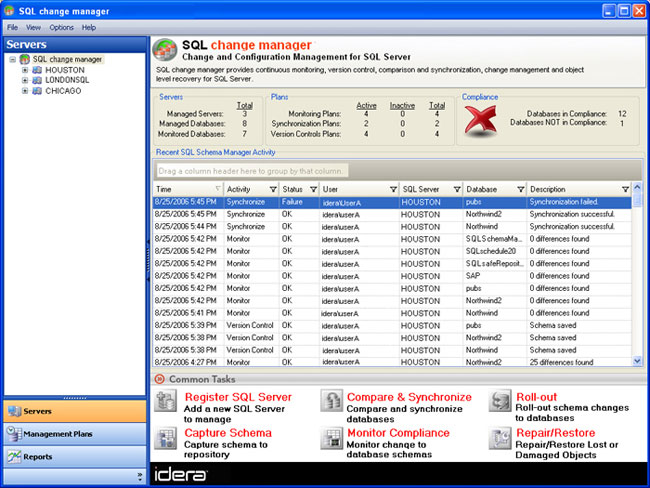Open the Activity column filter dropdown
Image resolution: width=650 pixels, height=488 pixels.
coord(273,189)
